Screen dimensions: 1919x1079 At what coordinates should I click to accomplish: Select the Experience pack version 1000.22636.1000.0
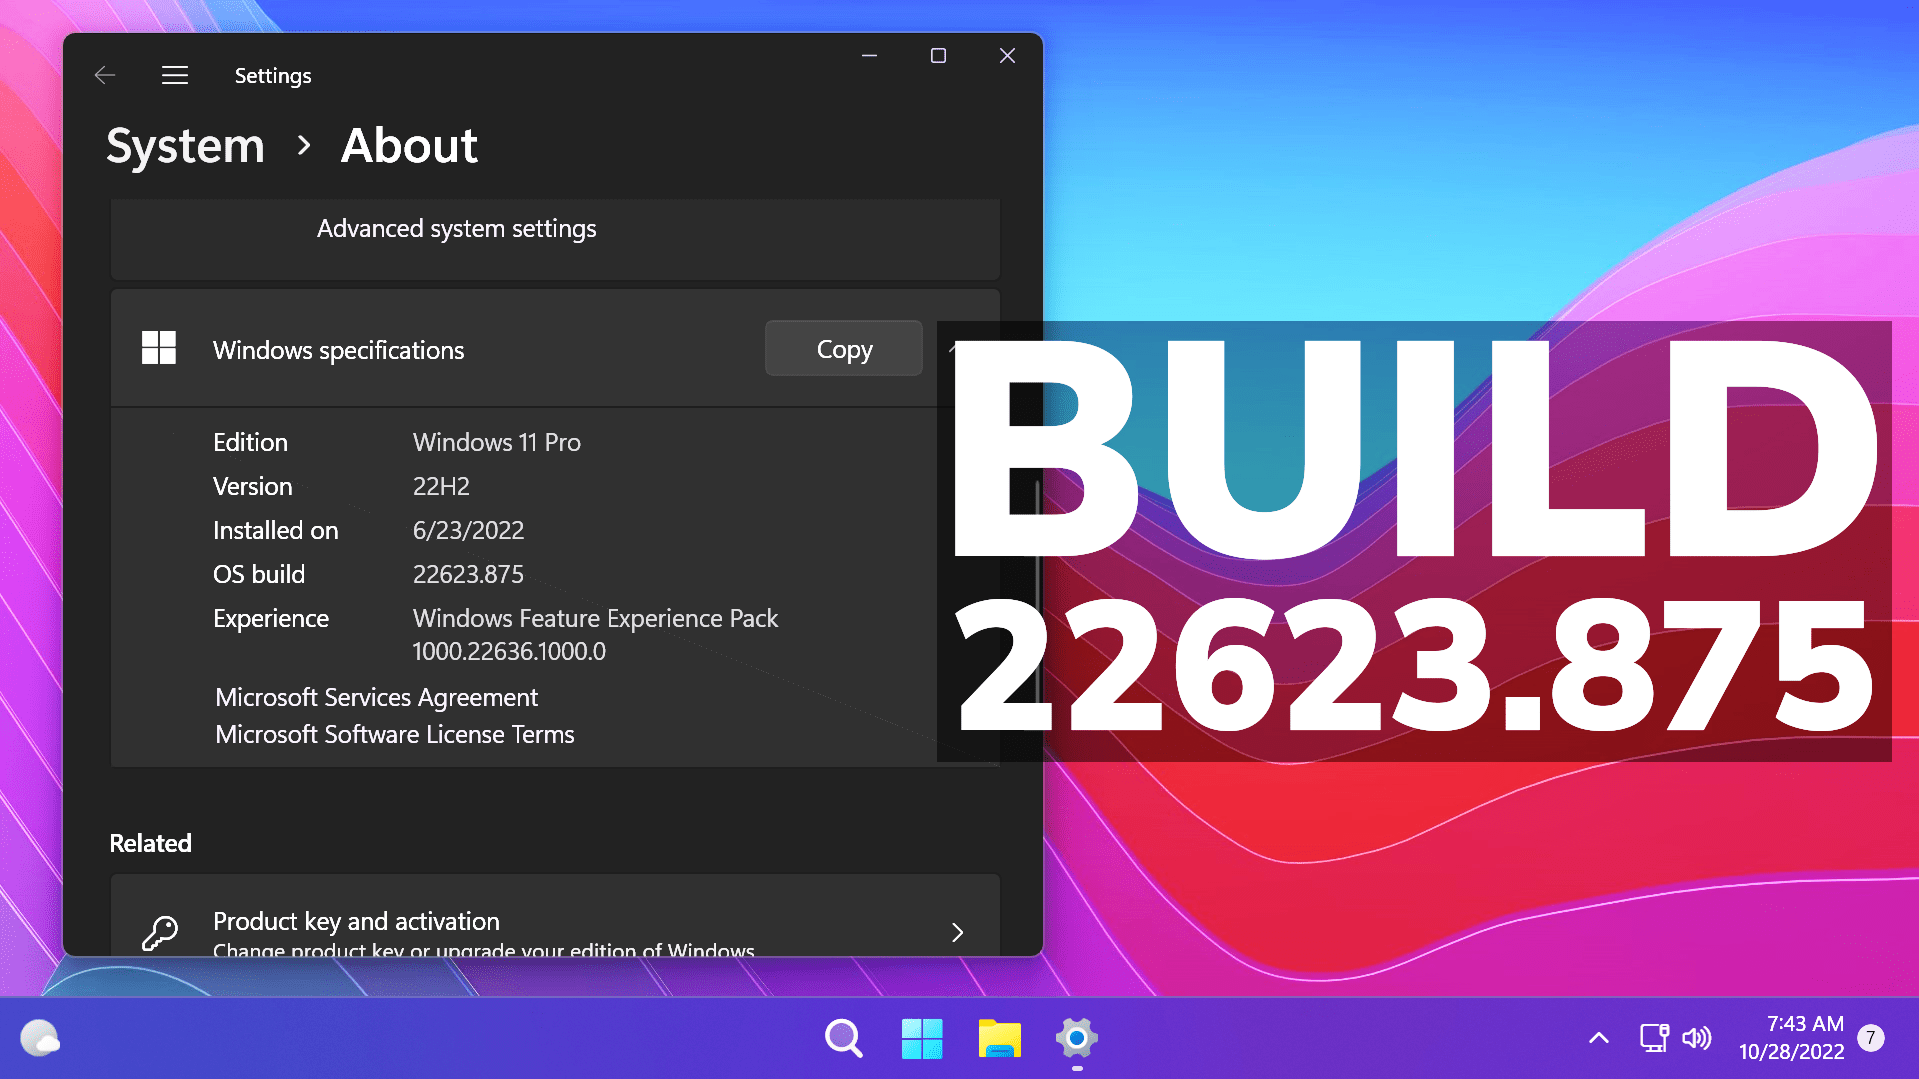pos(509,651)
